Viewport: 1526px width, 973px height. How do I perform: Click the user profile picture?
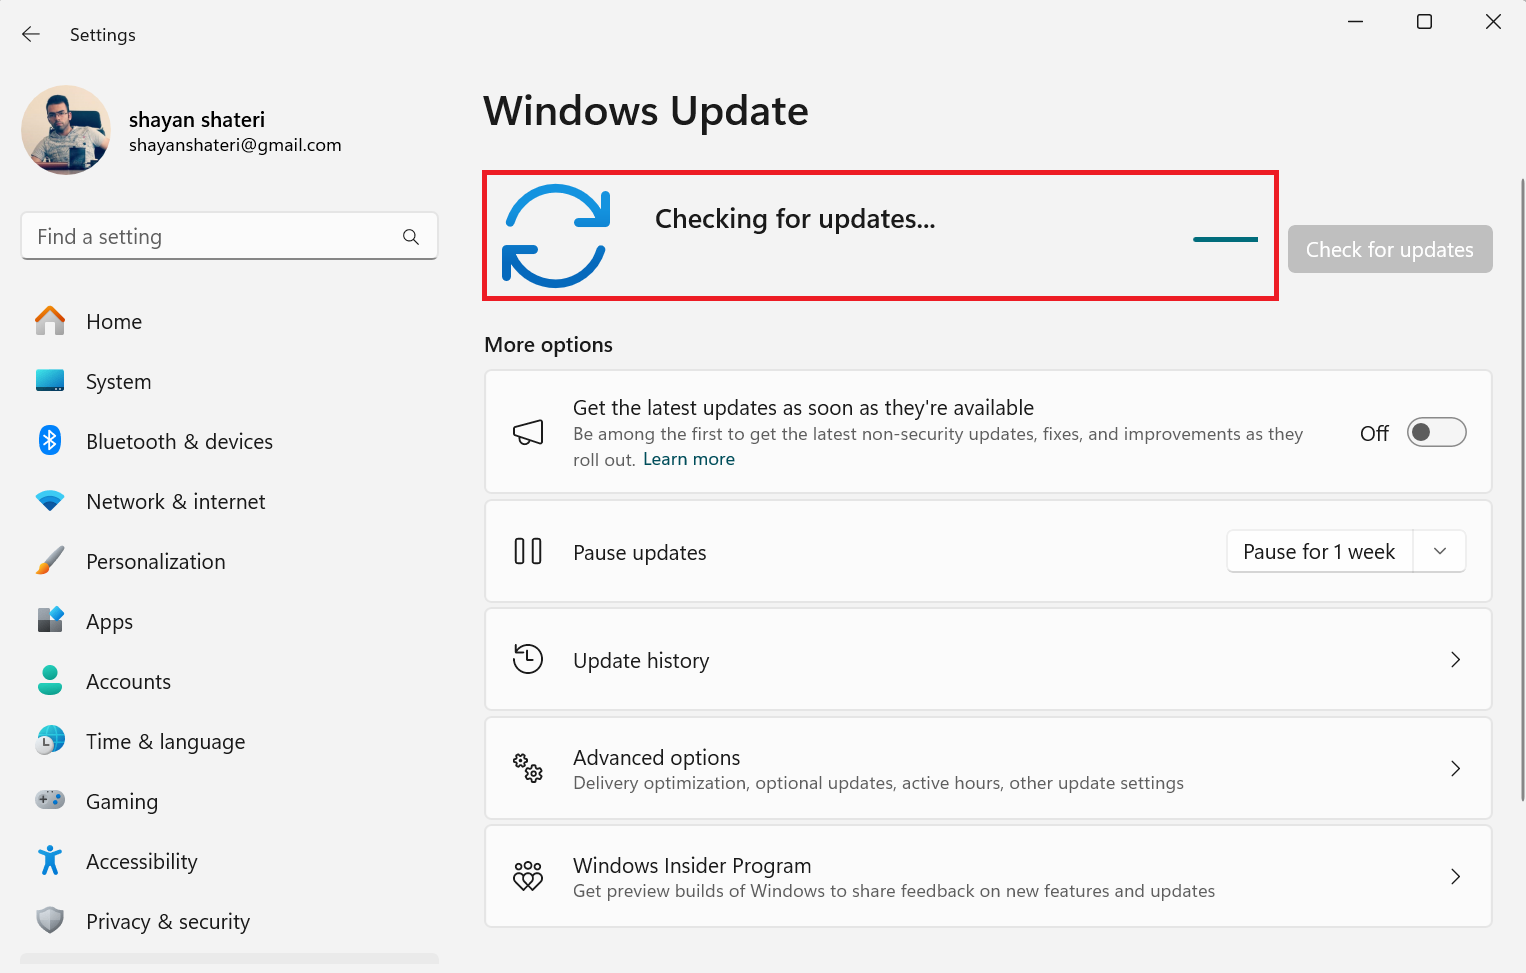click(66, 130)
